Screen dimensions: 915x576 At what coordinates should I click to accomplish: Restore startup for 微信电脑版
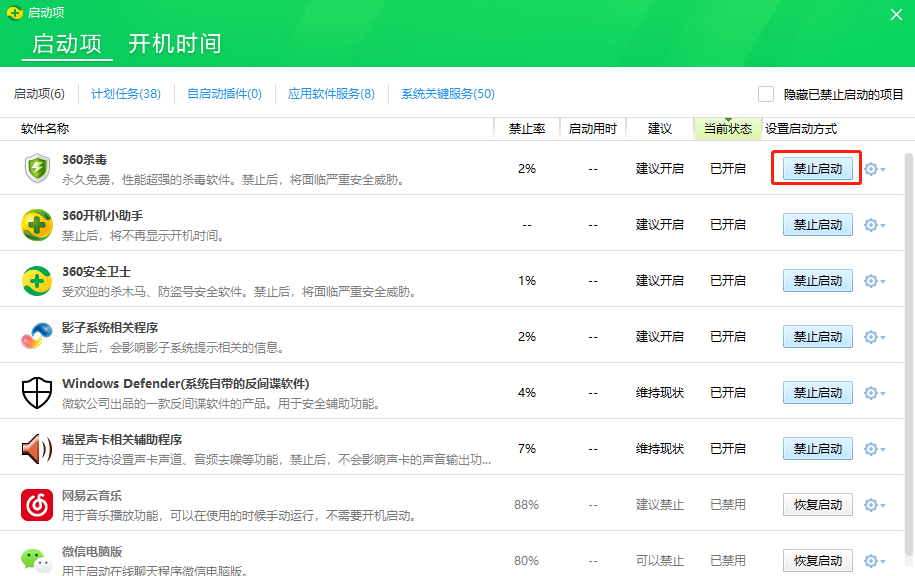[818, 561]
